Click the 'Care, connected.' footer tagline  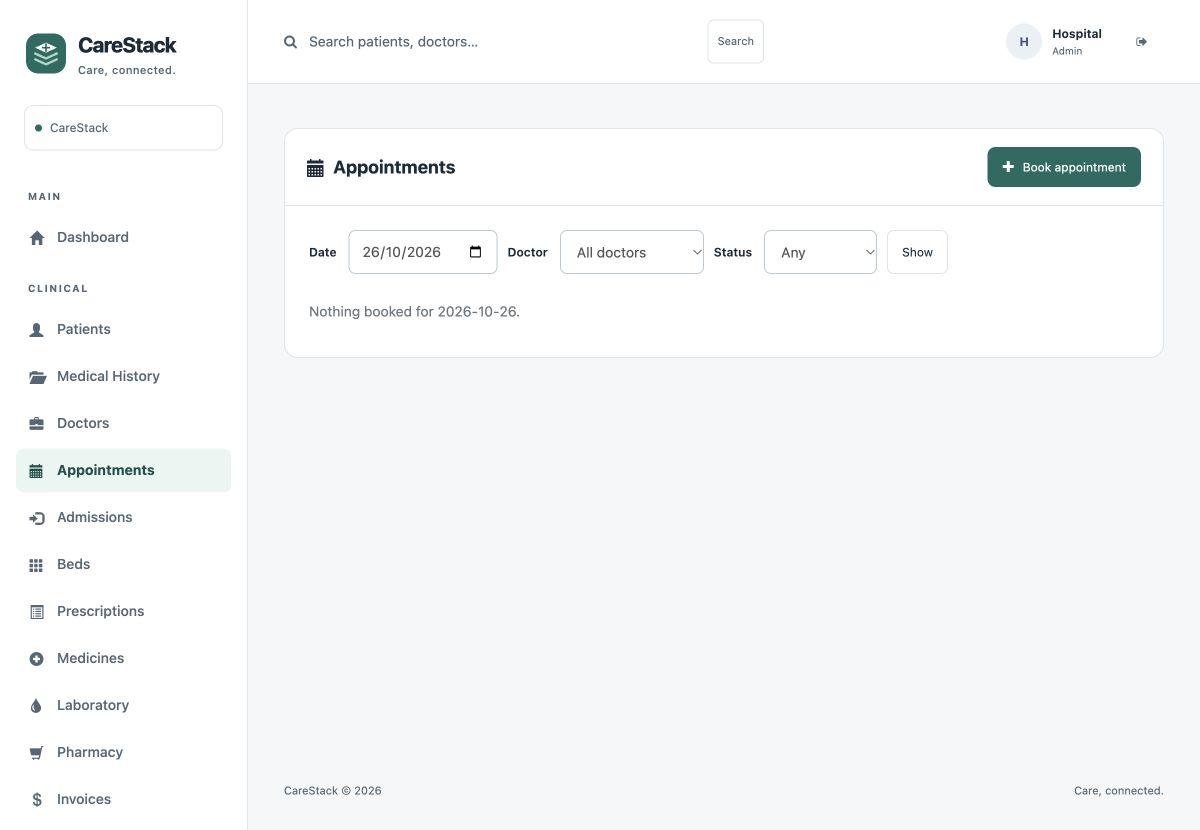point(1119,791)
